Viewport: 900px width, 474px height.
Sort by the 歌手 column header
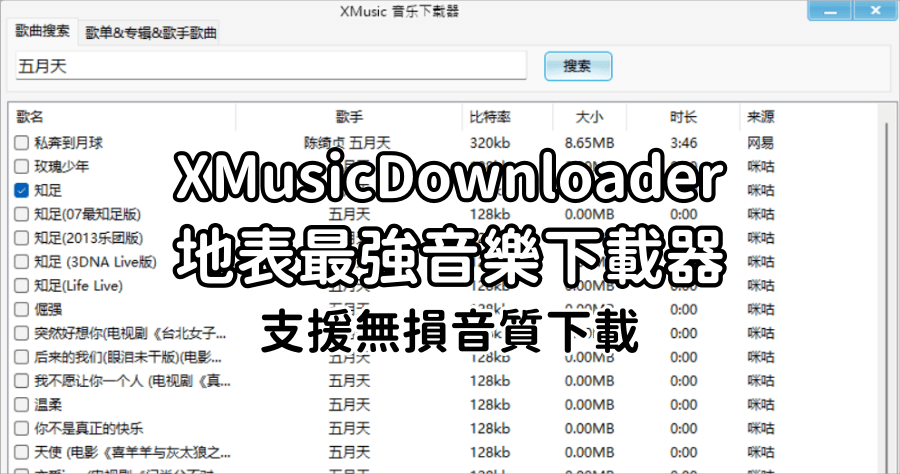(x=349, y=117)
